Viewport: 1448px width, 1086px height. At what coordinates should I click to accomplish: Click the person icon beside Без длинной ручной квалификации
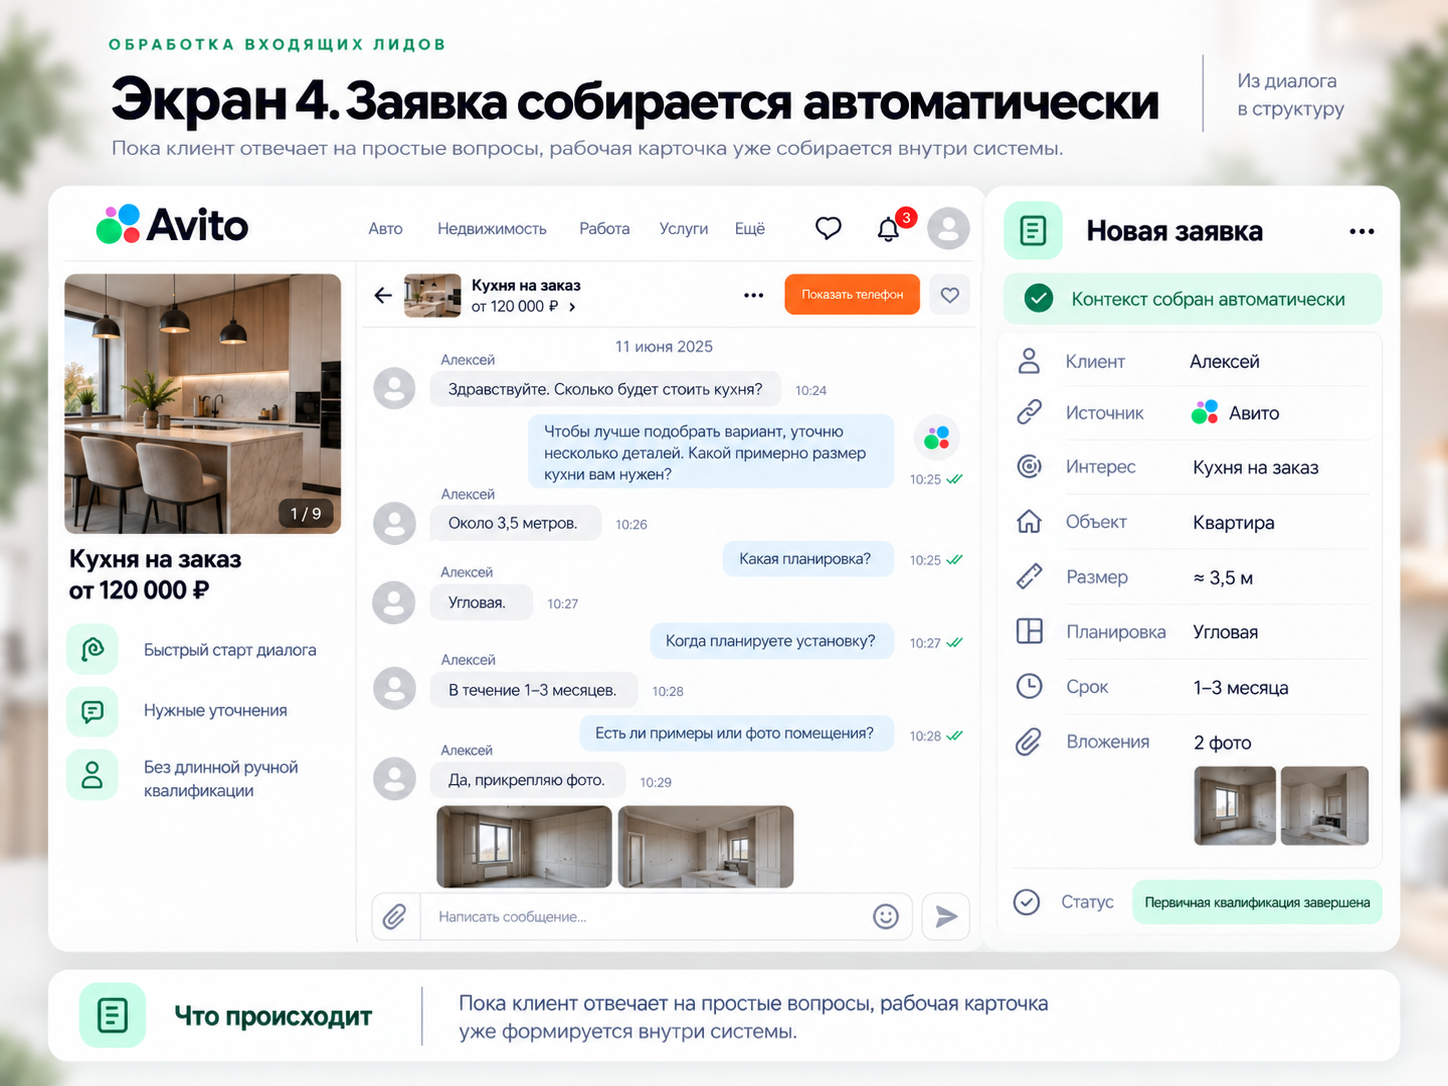tap(92, 775)
